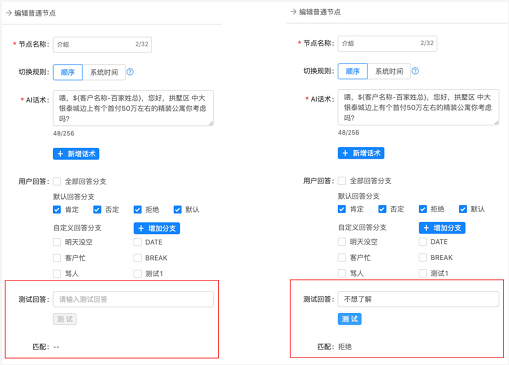
Task: Click the 测试回答 field containing 不想了解
Action: click(418, 299)
